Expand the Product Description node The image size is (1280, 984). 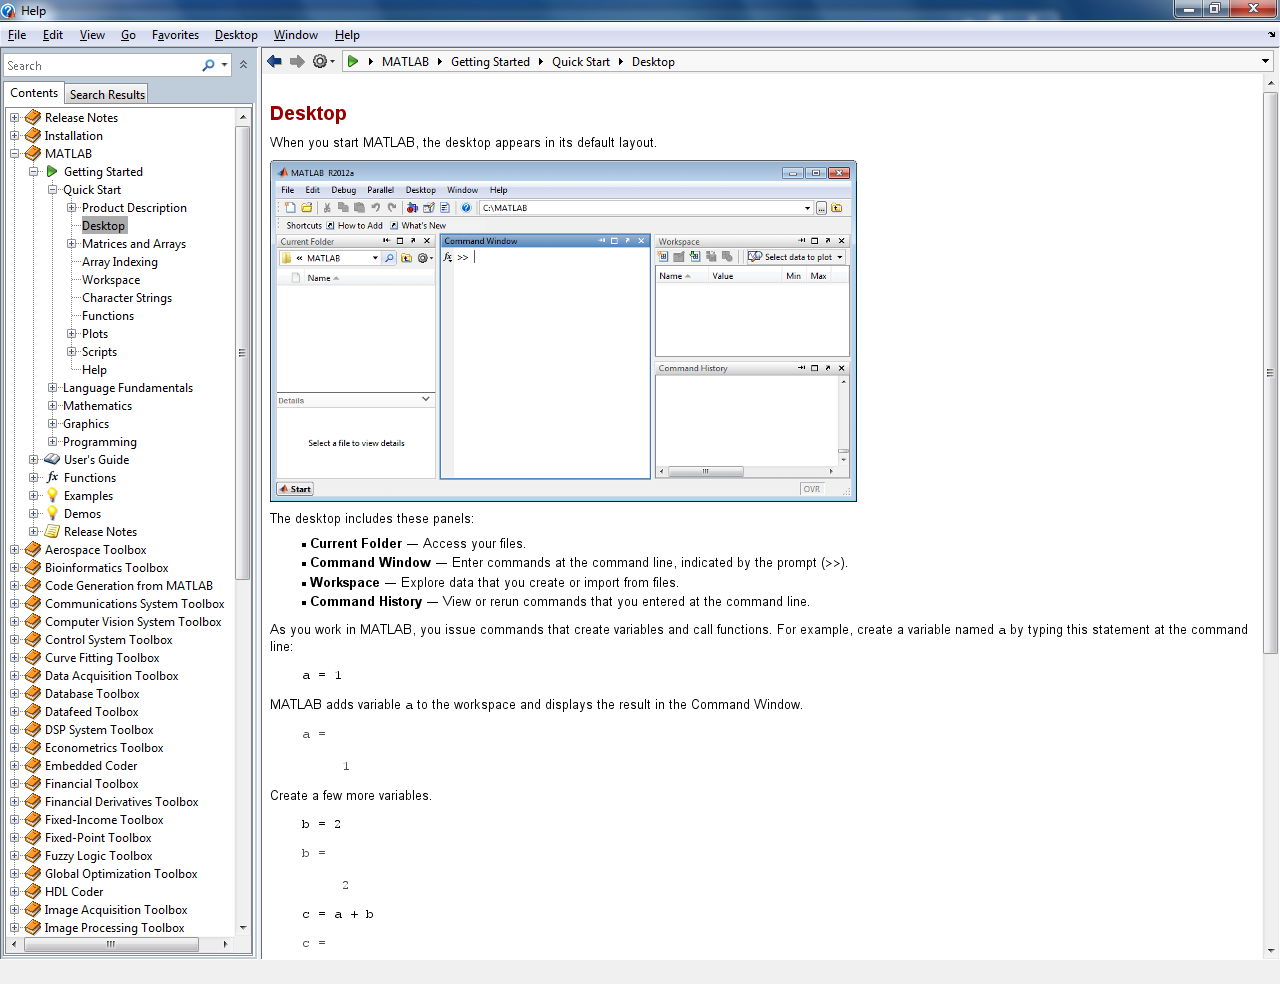tap(72, 208)
